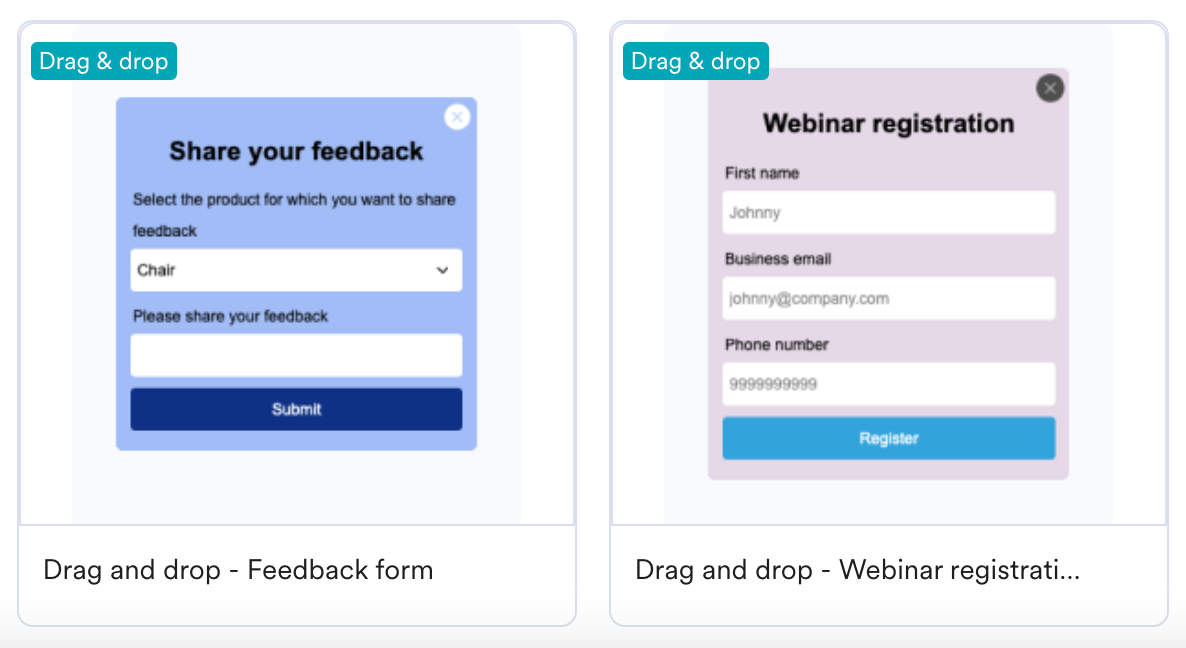The image size is (1186, 648).
Task: Click the Drag & drop badge on feedback template
Action: [104, 61]
